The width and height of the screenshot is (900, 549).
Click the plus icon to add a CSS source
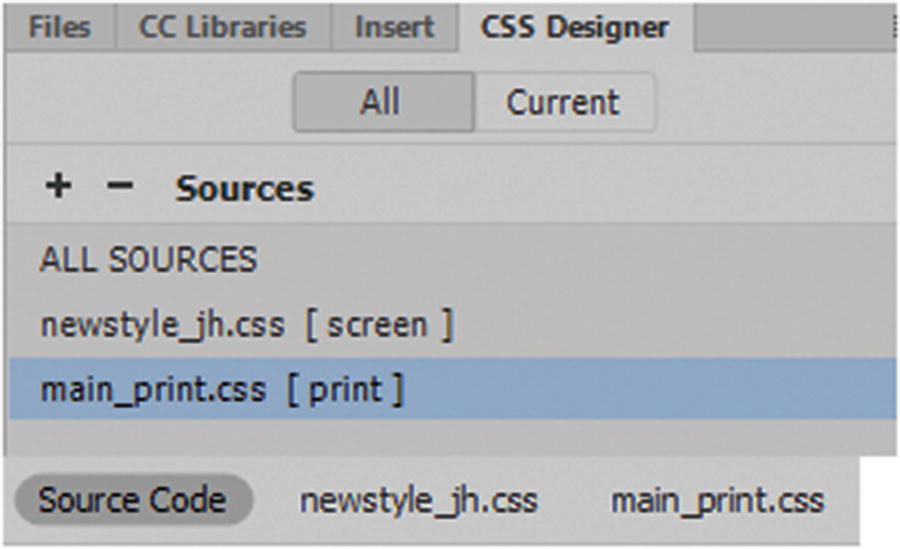pyautogui.click(x=59, y=186)
